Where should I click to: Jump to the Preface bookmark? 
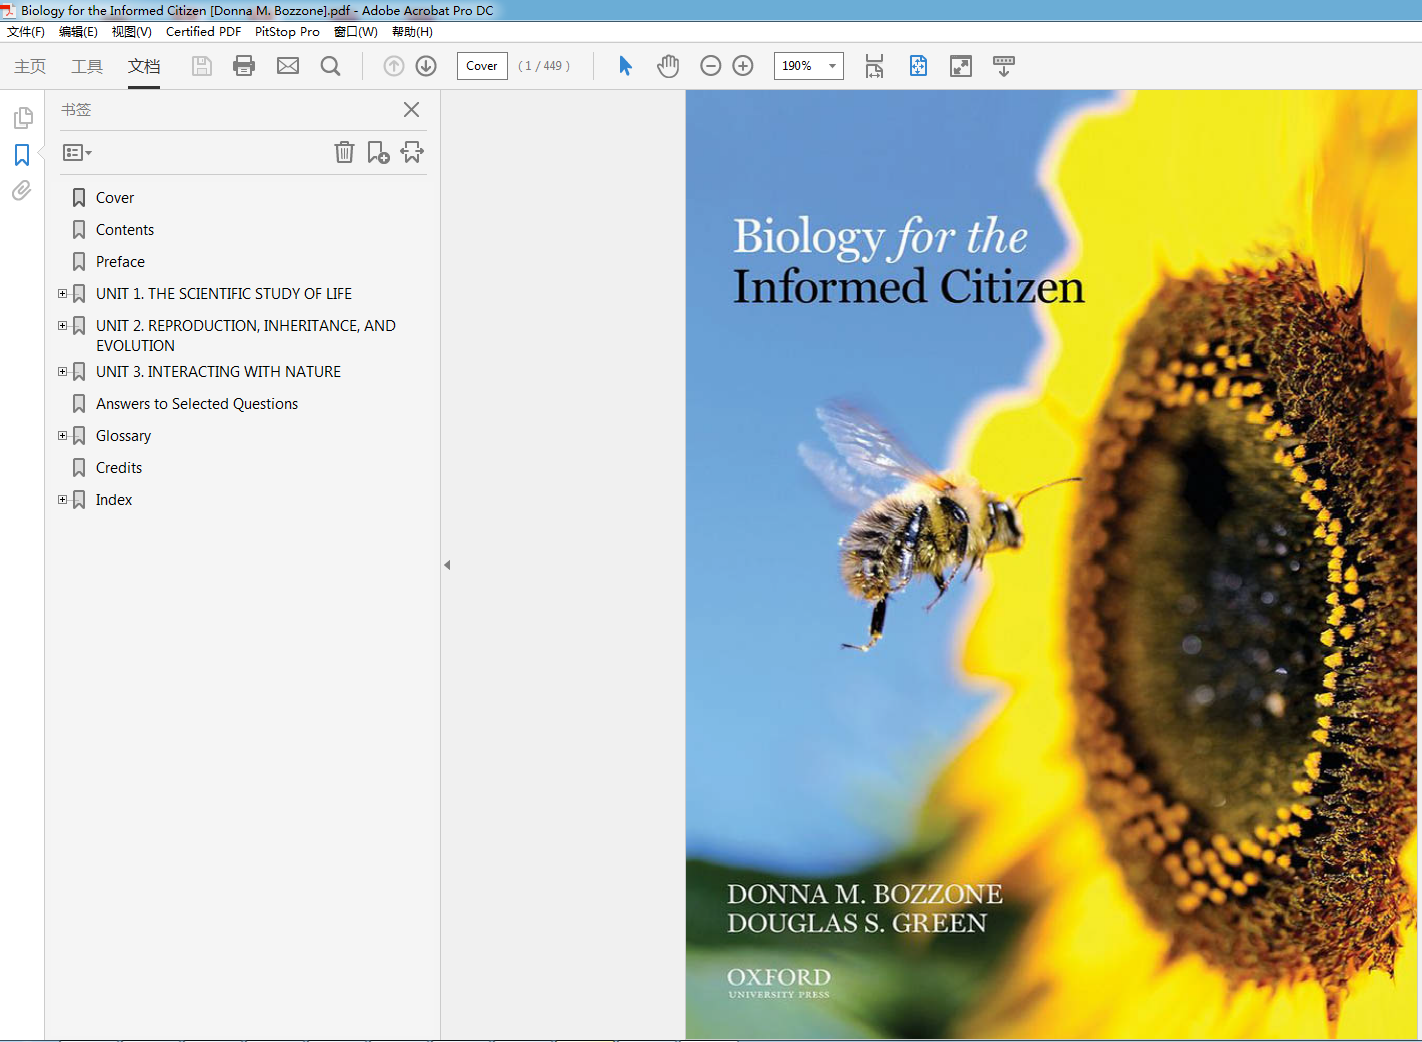tap(120, 262)
